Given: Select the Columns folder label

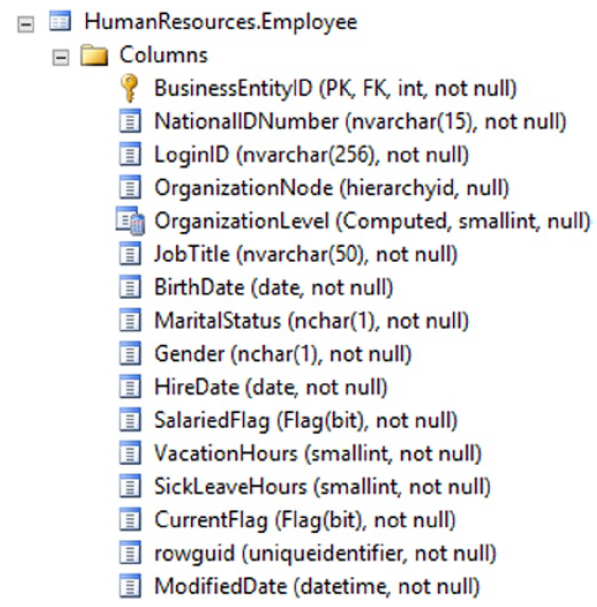Looking at the screenshot, I should pyautogui.click(x=164, y=55).
